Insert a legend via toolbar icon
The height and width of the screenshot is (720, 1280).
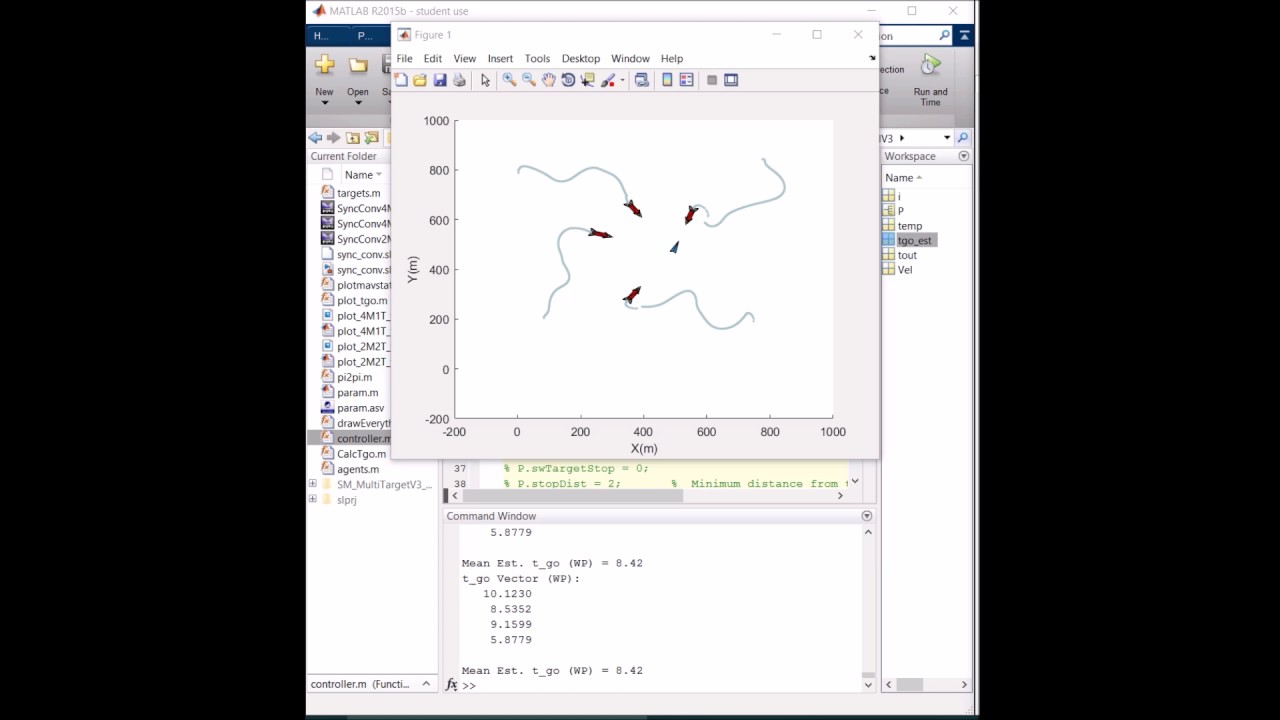[x=686, y=80]
